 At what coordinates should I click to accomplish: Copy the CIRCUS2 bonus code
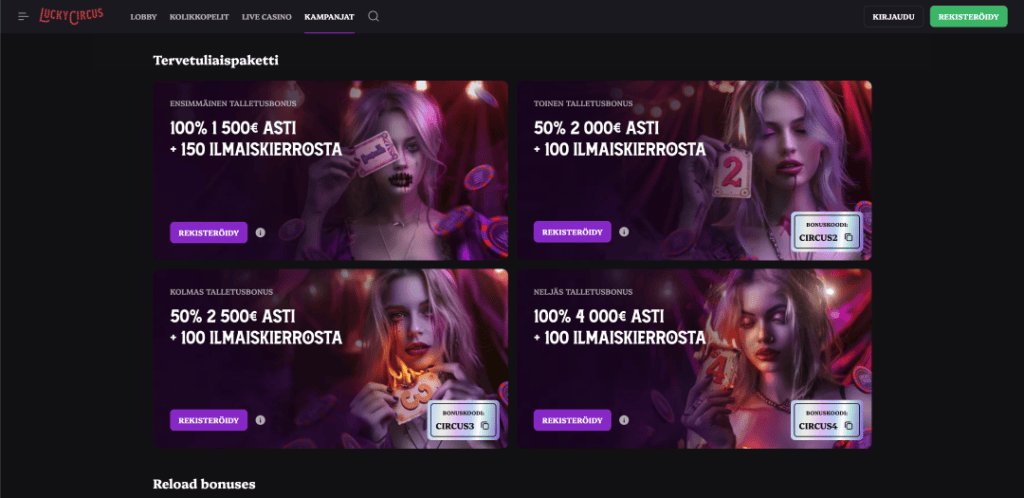(848, 238)
